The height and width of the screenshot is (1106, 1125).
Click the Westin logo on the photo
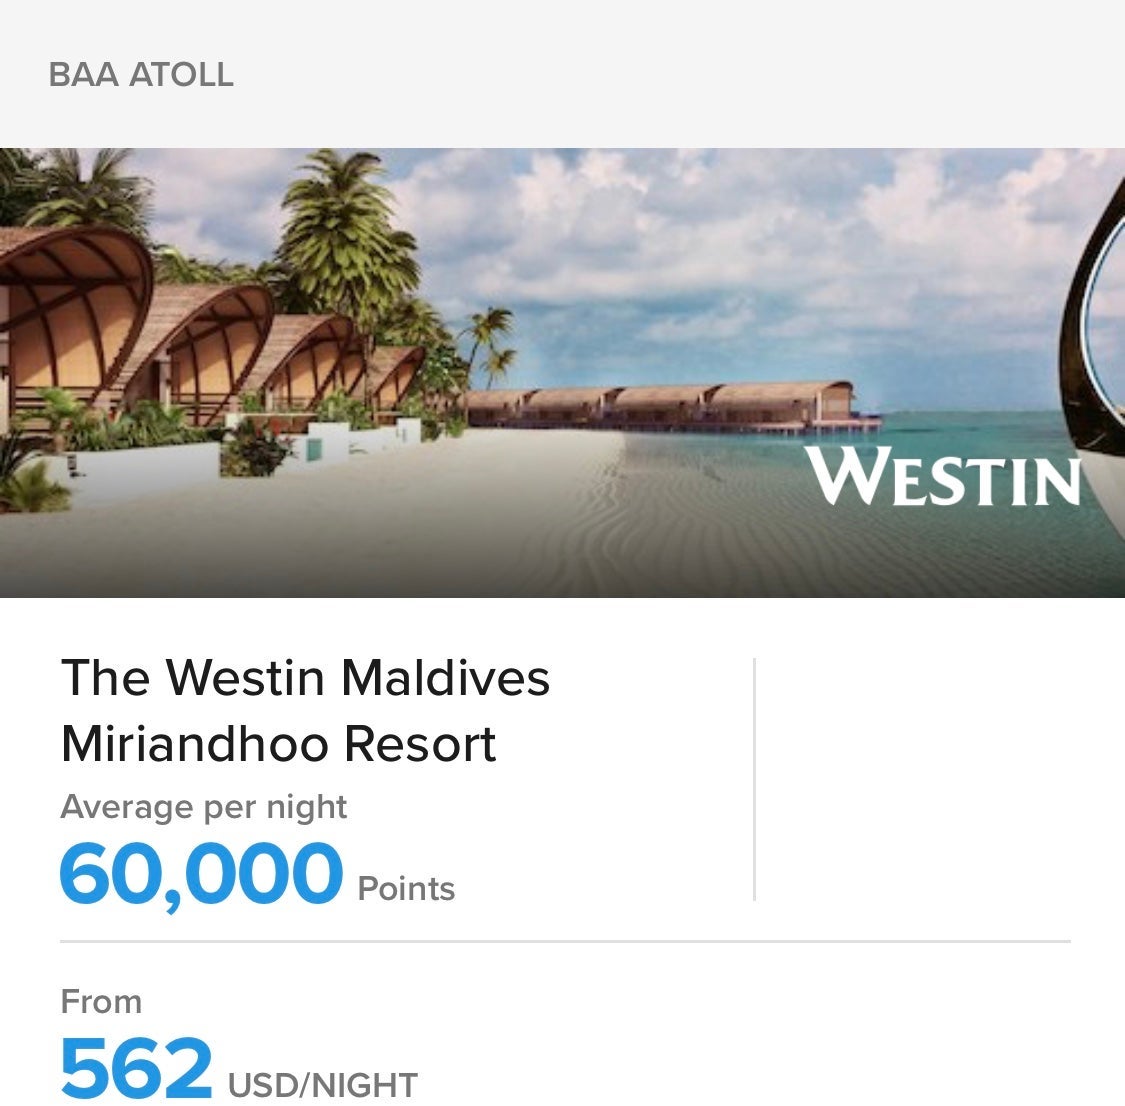pos(945,477)
